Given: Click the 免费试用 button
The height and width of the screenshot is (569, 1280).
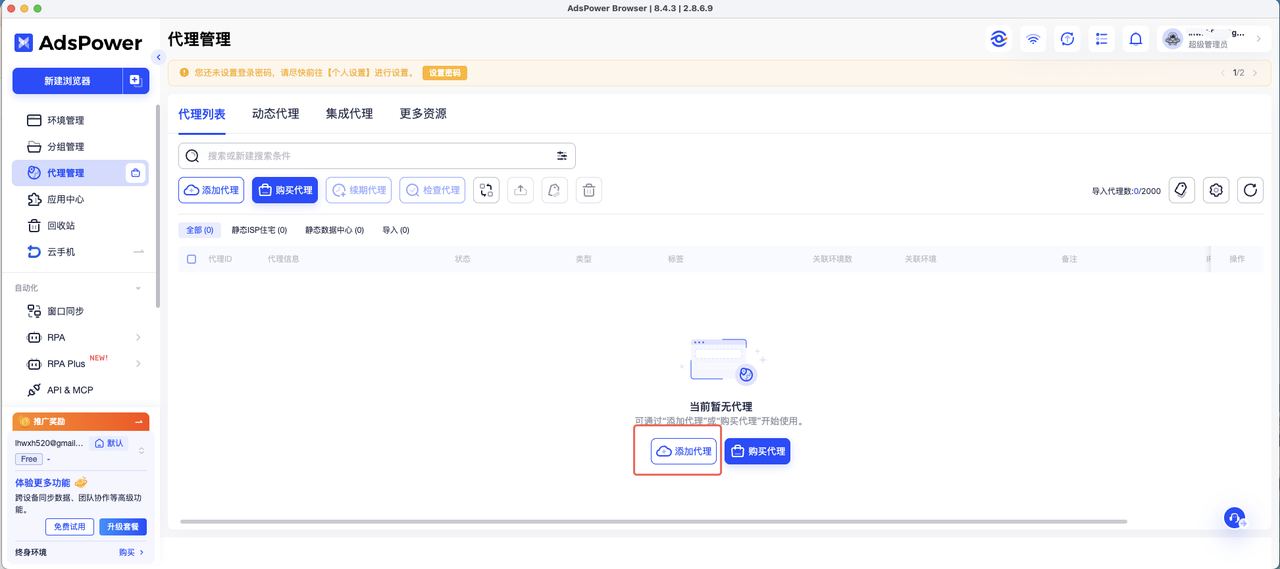Looking at the screenshot, I should point(70,526).
